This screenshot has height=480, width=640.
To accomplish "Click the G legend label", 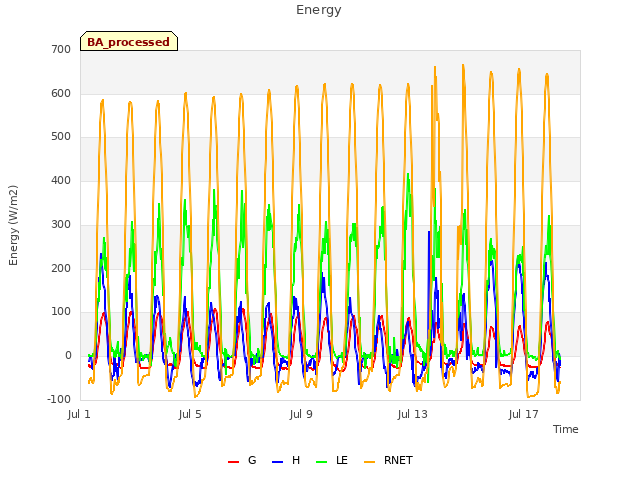I will [x=252, y=460].
